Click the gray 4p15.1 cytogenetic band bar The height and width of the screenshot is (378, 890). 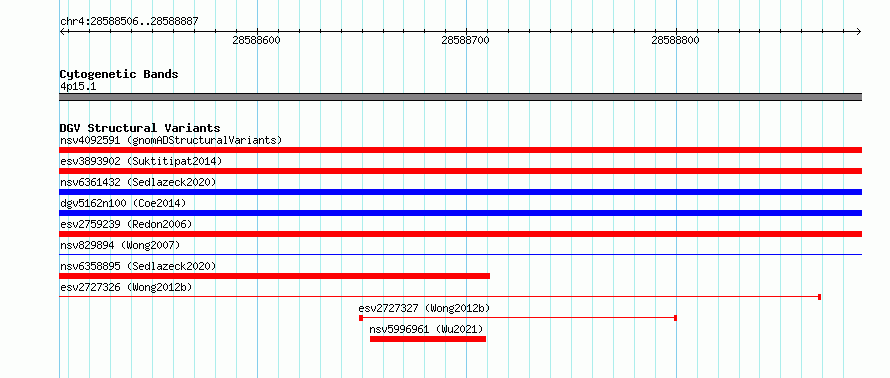pos(460,97)
